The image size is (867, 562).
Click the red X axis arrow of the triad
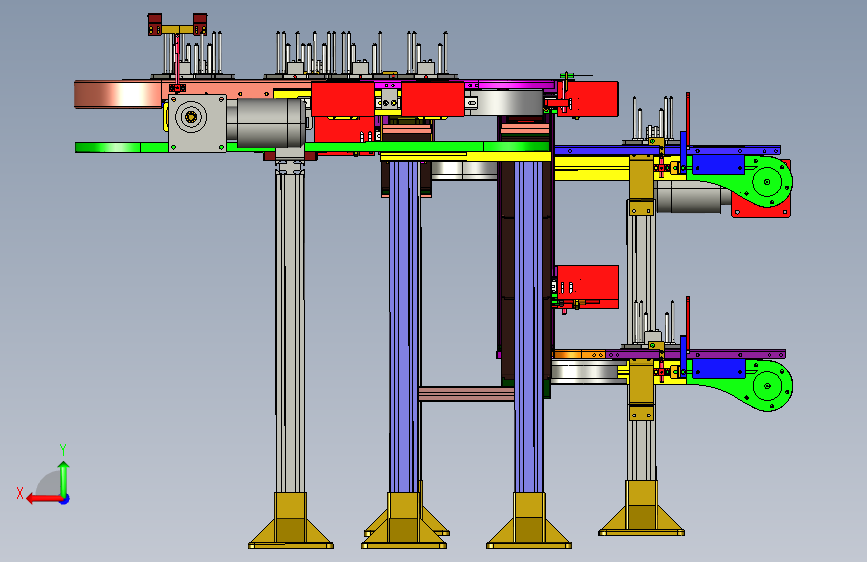point(43,499)
